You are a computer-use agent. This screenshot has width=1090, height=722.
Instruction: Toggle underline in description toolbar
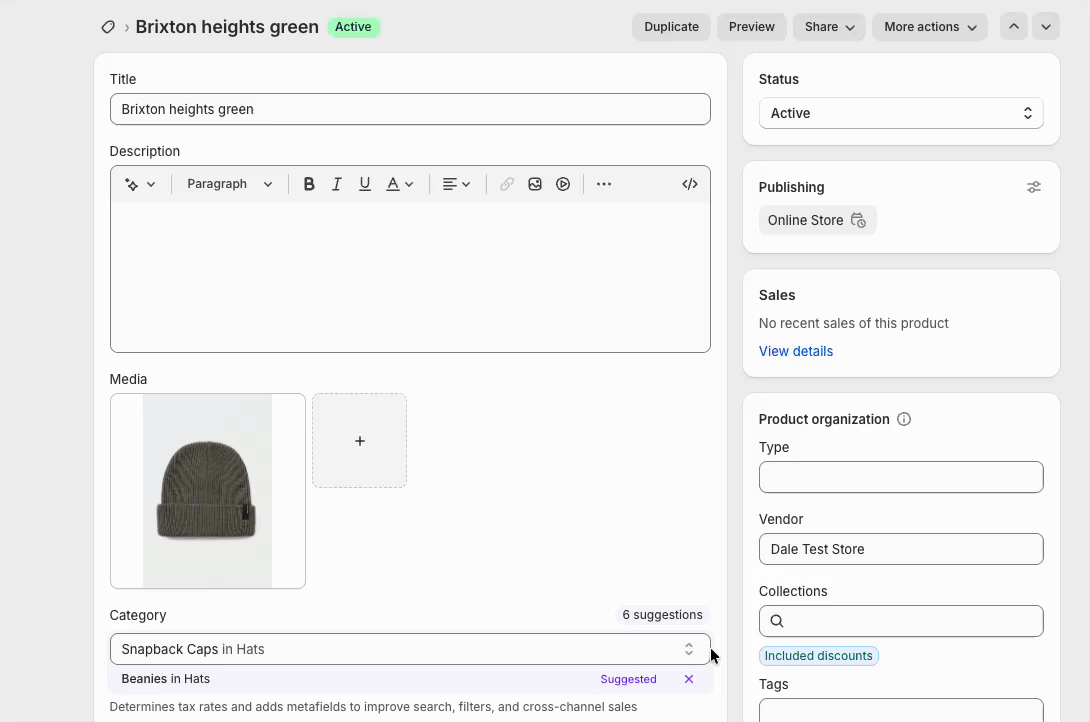pyautogui.click(x=365, y=184)
